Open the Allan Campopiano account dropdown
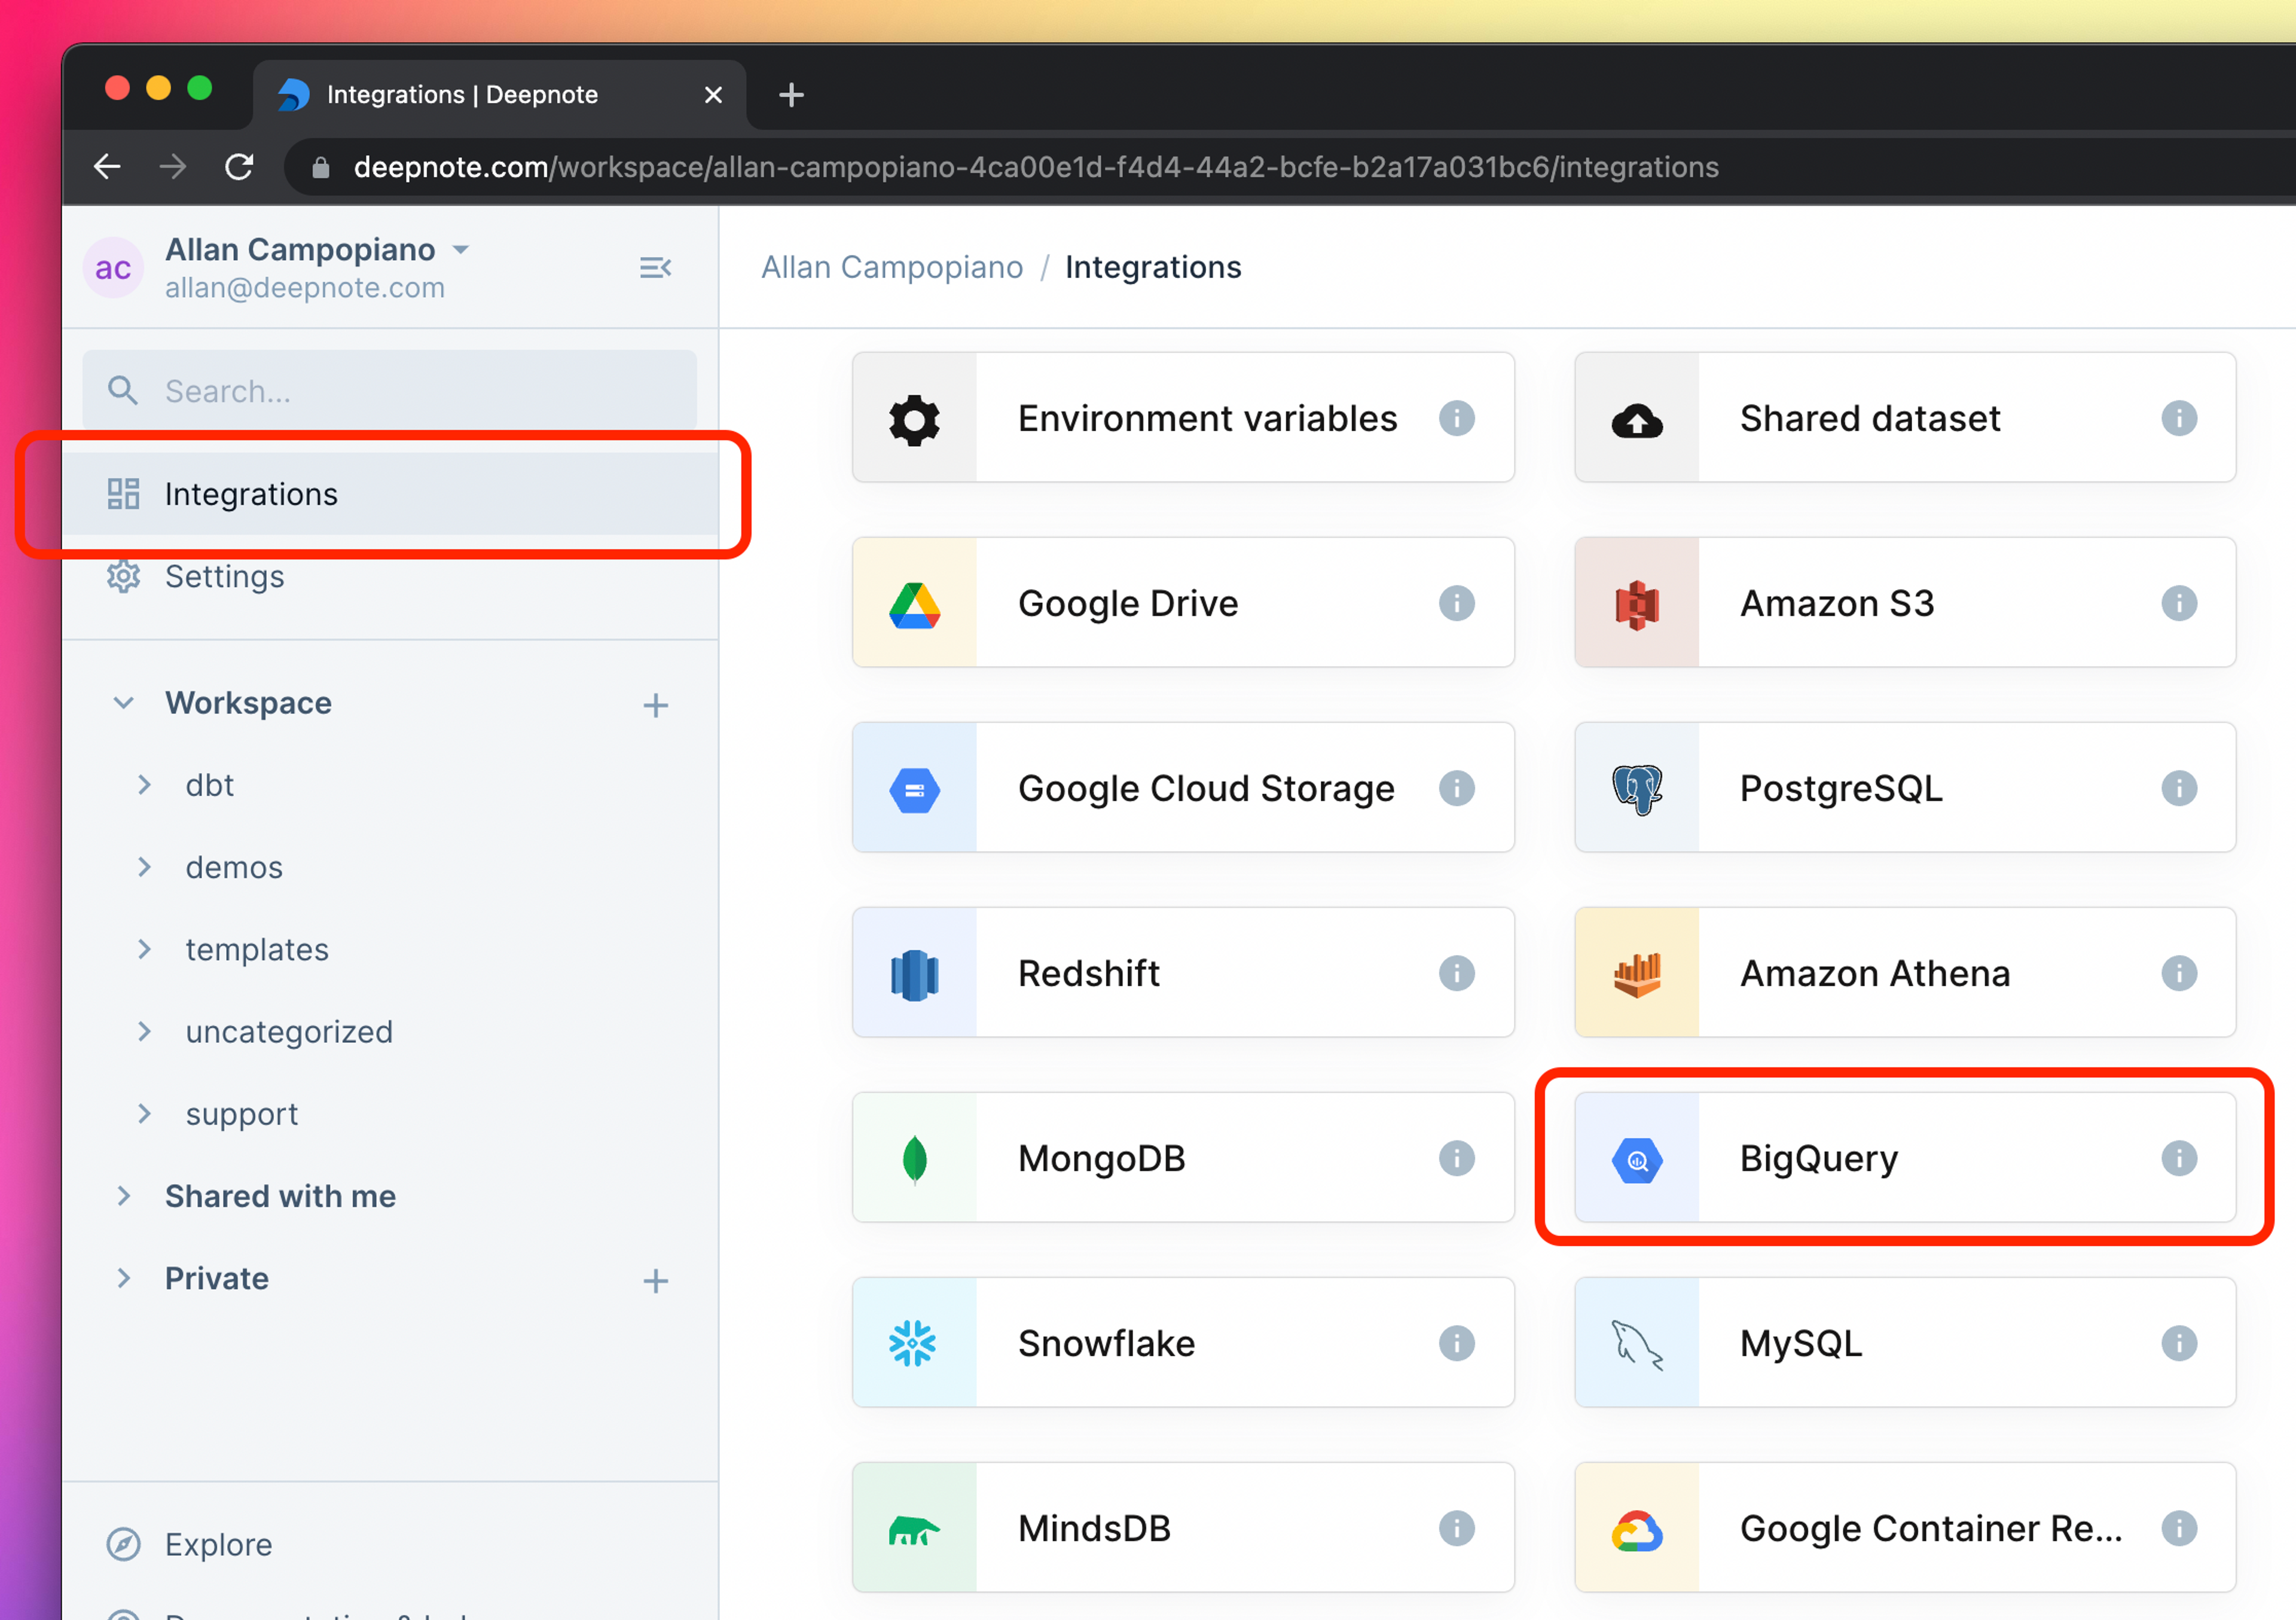This screenshot has width=2296, height=1620. pyautogui.click(x=461, y=249)
